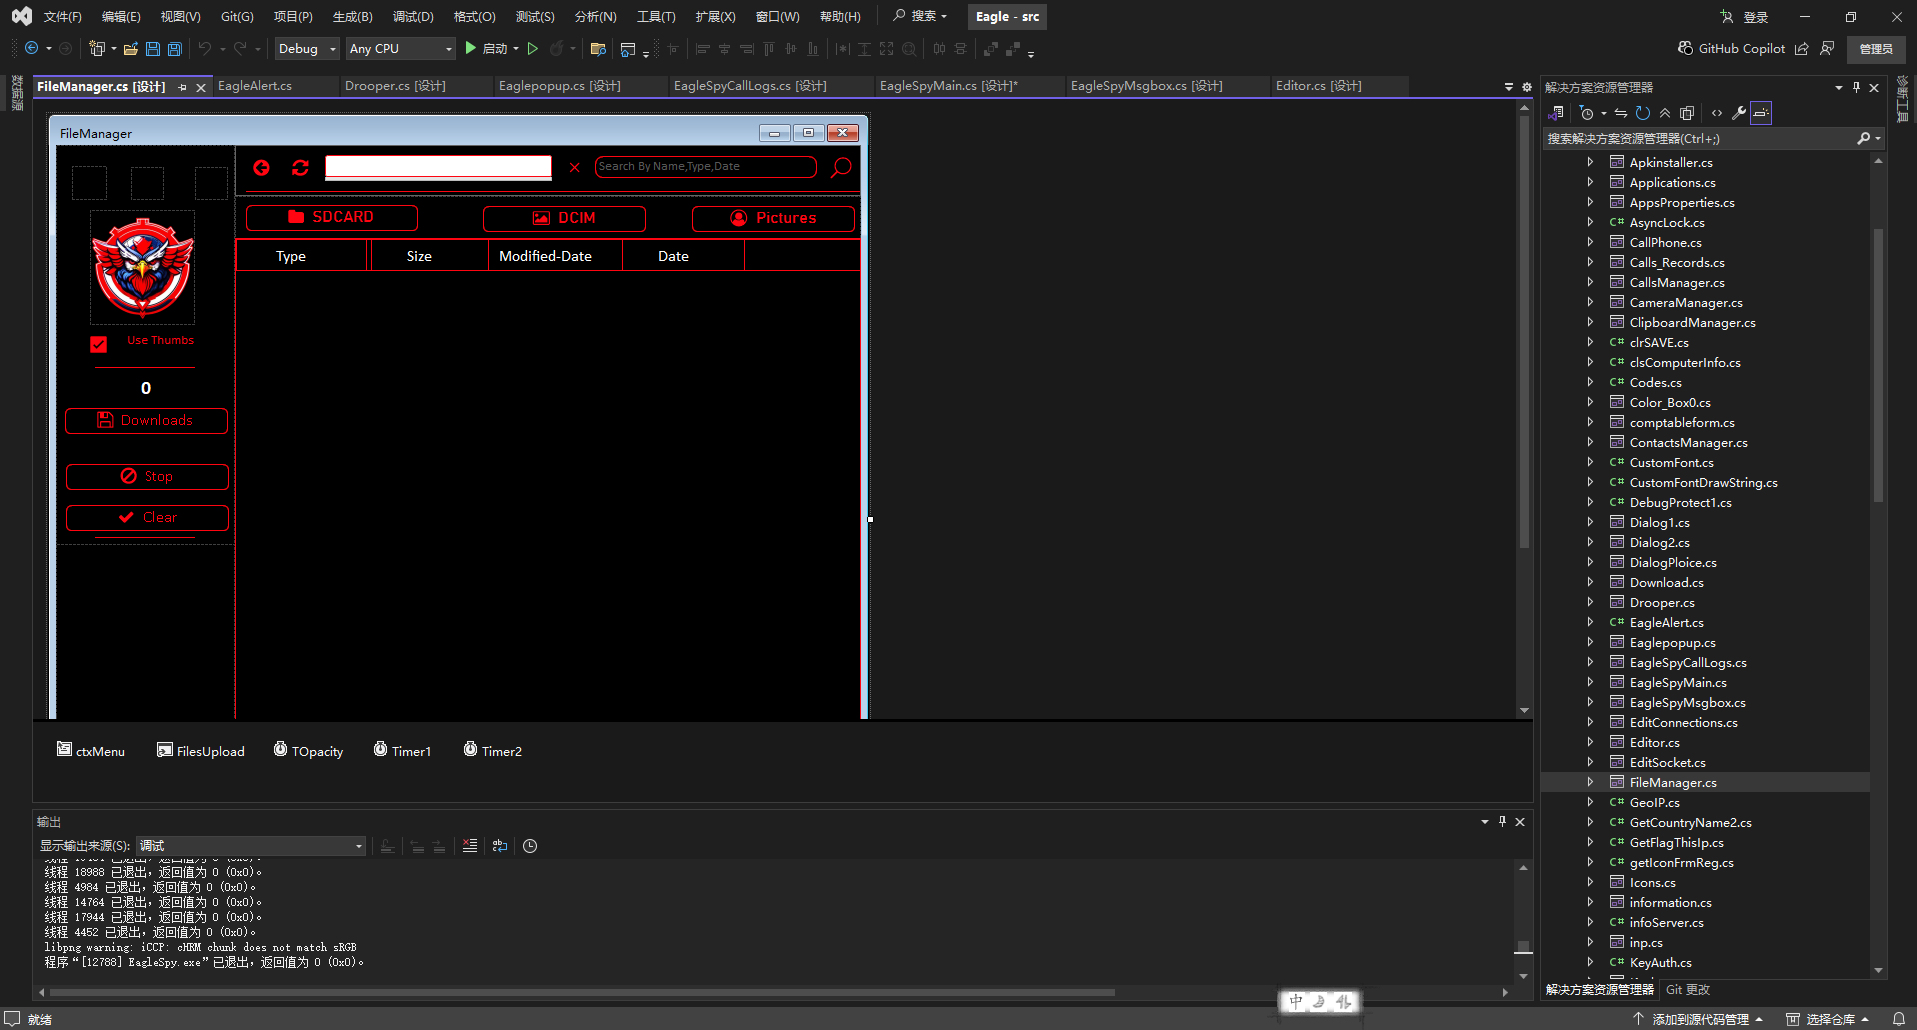1917x1030 pixels.
Task: Toggle word wrap in Output panel
Action: coord(500,846)
